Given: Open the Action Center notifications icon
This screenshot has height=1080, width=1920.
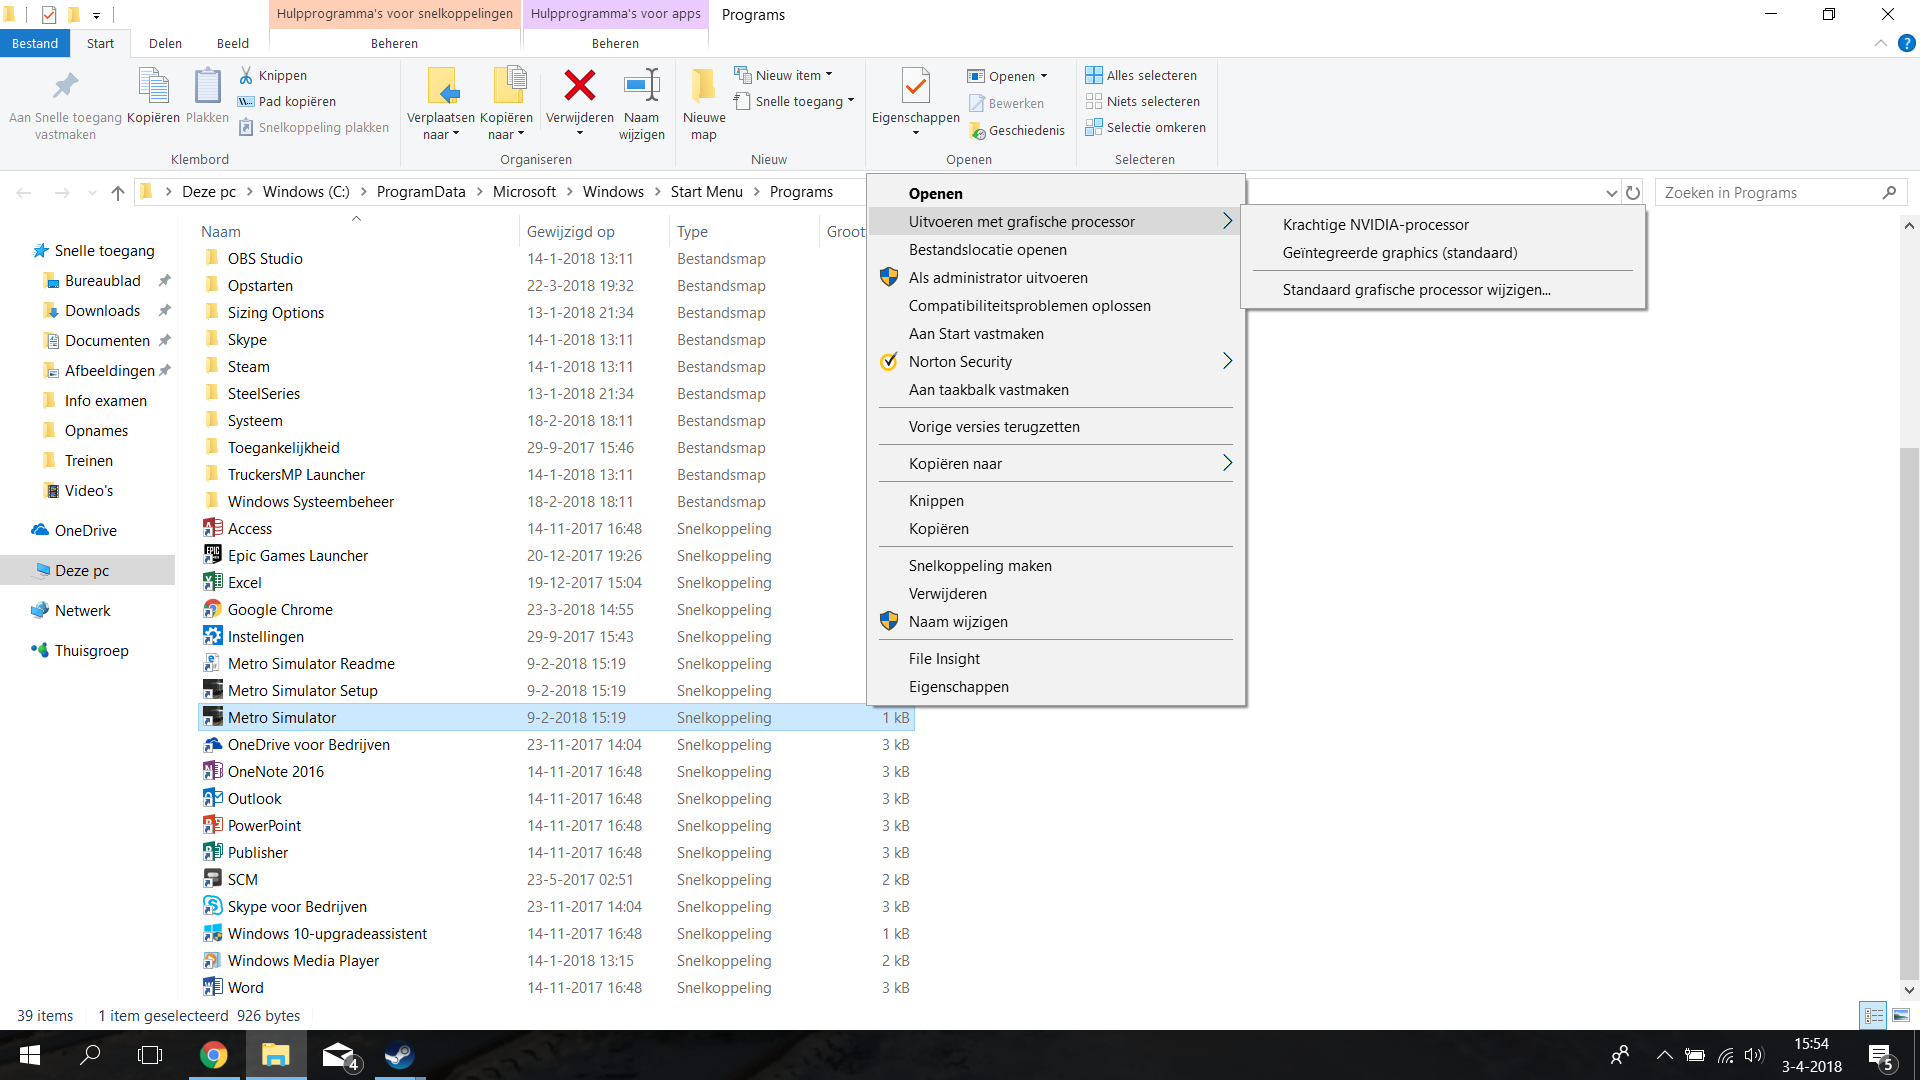Looking at the screenshot, I should 1880,1056.
